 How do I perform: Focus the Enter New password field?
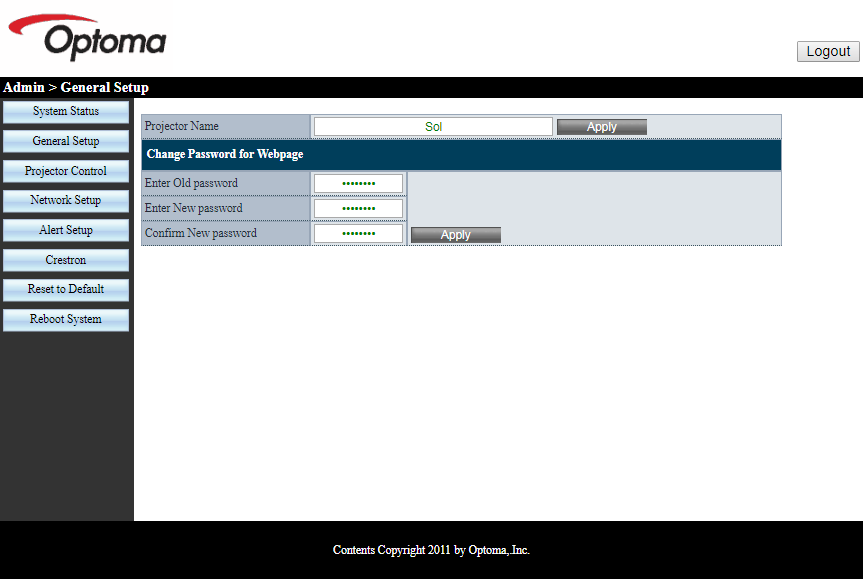[x=358, y=208]
